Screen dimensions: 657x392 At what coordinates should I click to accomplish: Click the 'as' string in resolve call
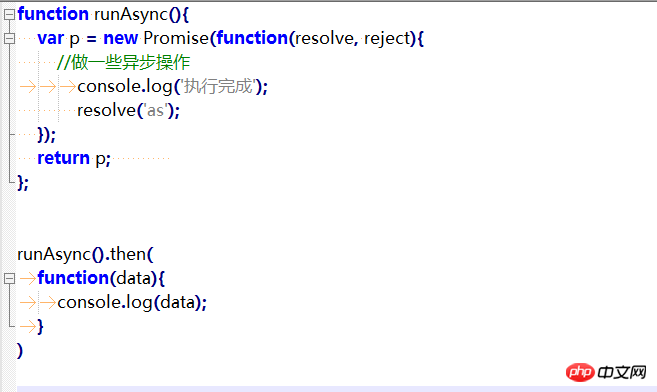pyautogui.click(x=155, y=111)
